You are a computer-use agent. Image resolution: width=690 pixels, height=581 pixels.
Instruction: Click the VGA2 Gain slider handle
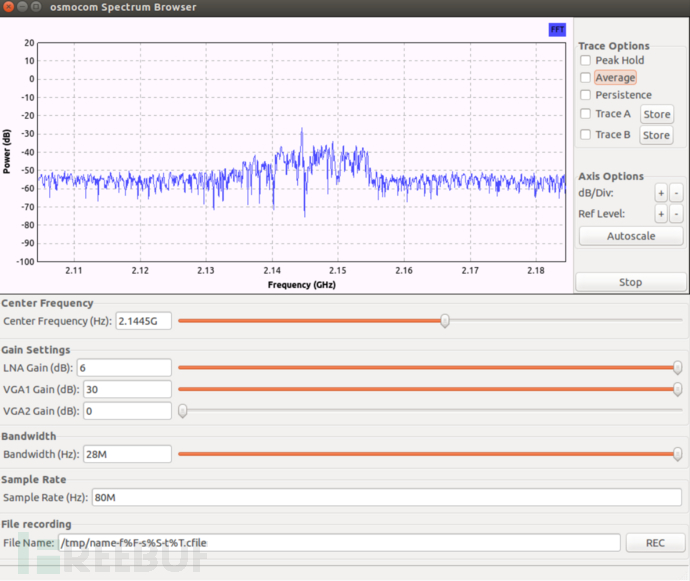point(183,411)
